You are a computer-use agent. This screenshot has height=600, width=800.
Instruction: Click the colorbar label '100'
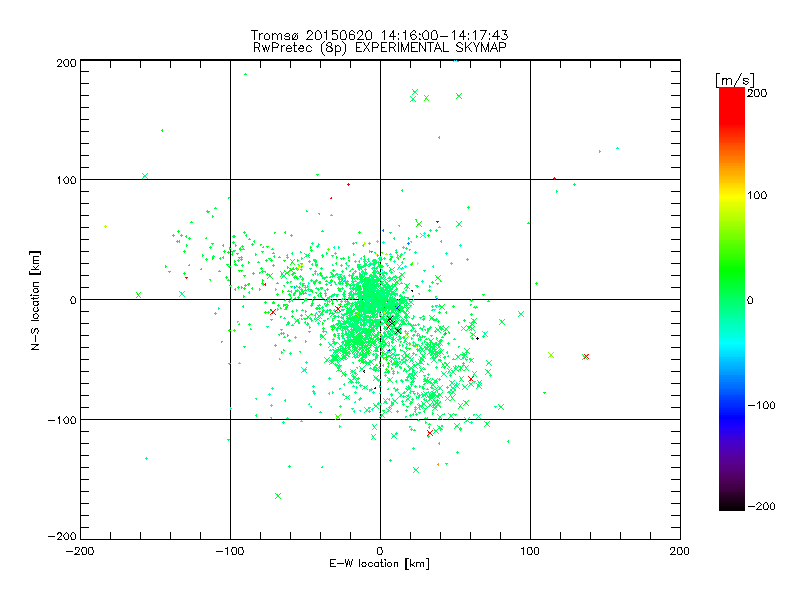(x=757, y=195)
